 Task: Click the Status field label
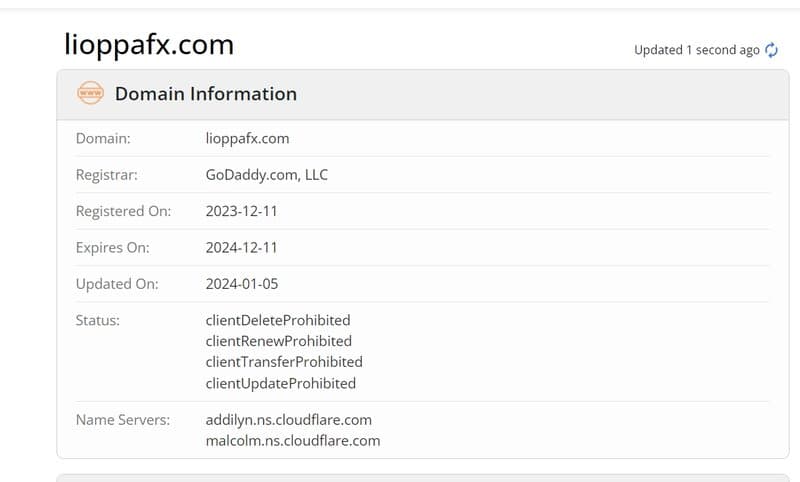(x=98, y=320)
